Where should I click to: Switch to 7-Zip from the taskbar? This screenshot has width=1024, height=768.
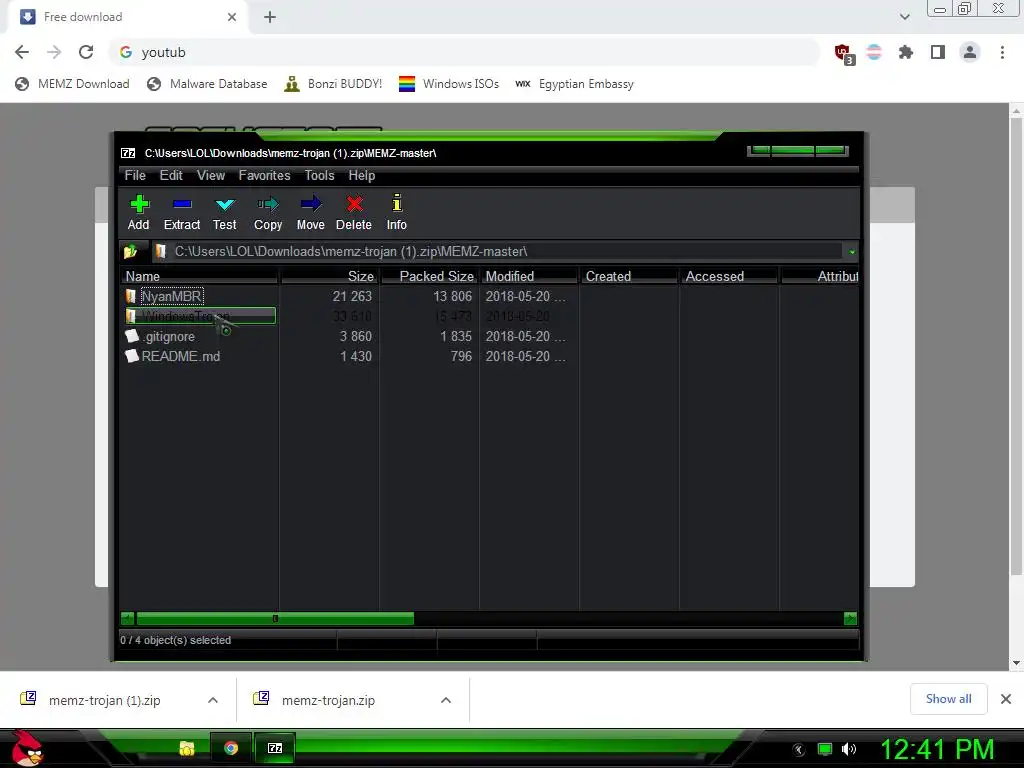click(x=275, y=748)
